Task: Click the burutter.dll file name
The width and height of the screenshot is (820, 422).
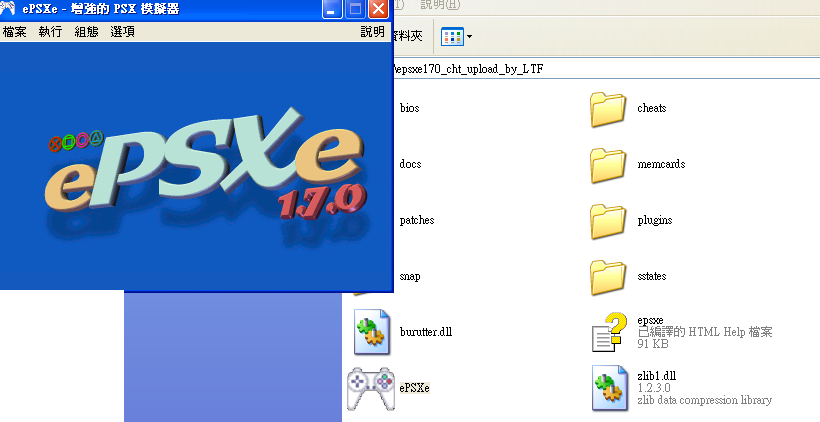Action: tap(426, 332)
